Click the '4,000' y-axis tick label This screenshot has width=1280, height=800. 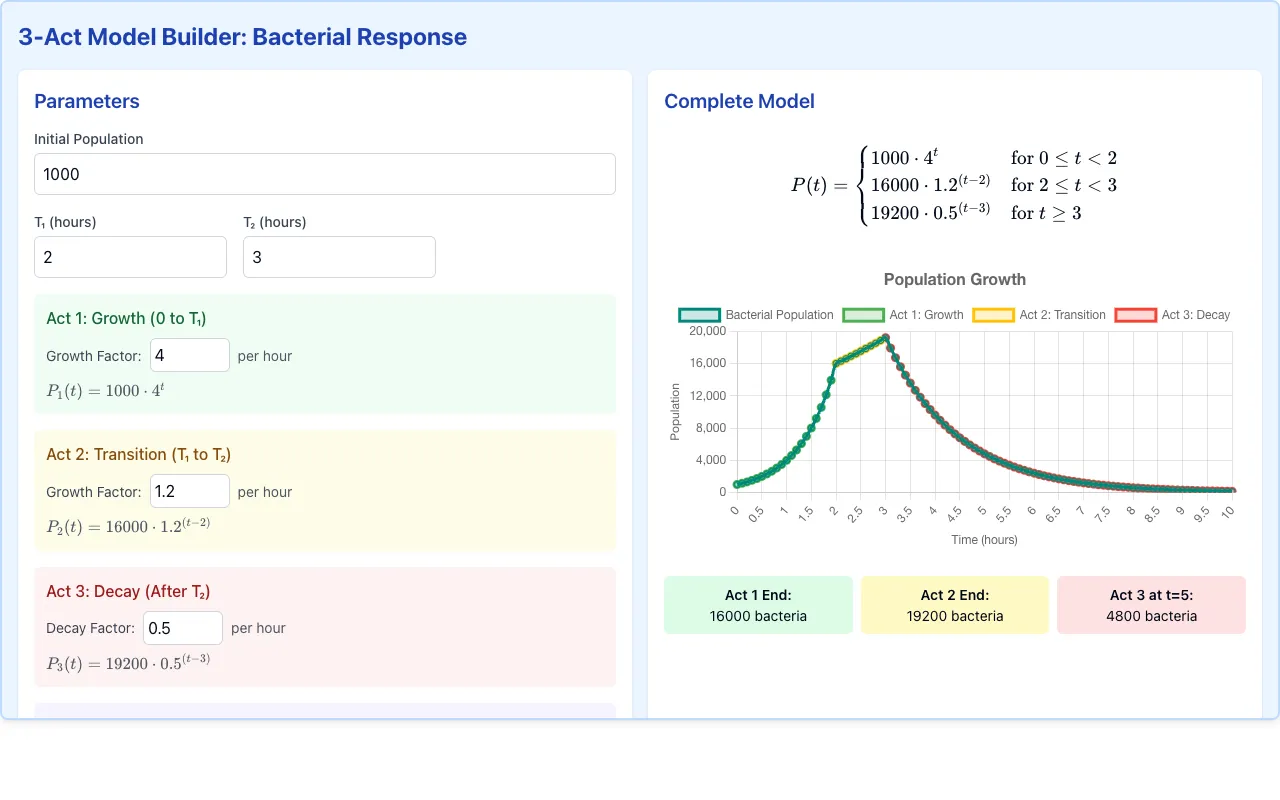pyautogui.click(x=710, y=460)
